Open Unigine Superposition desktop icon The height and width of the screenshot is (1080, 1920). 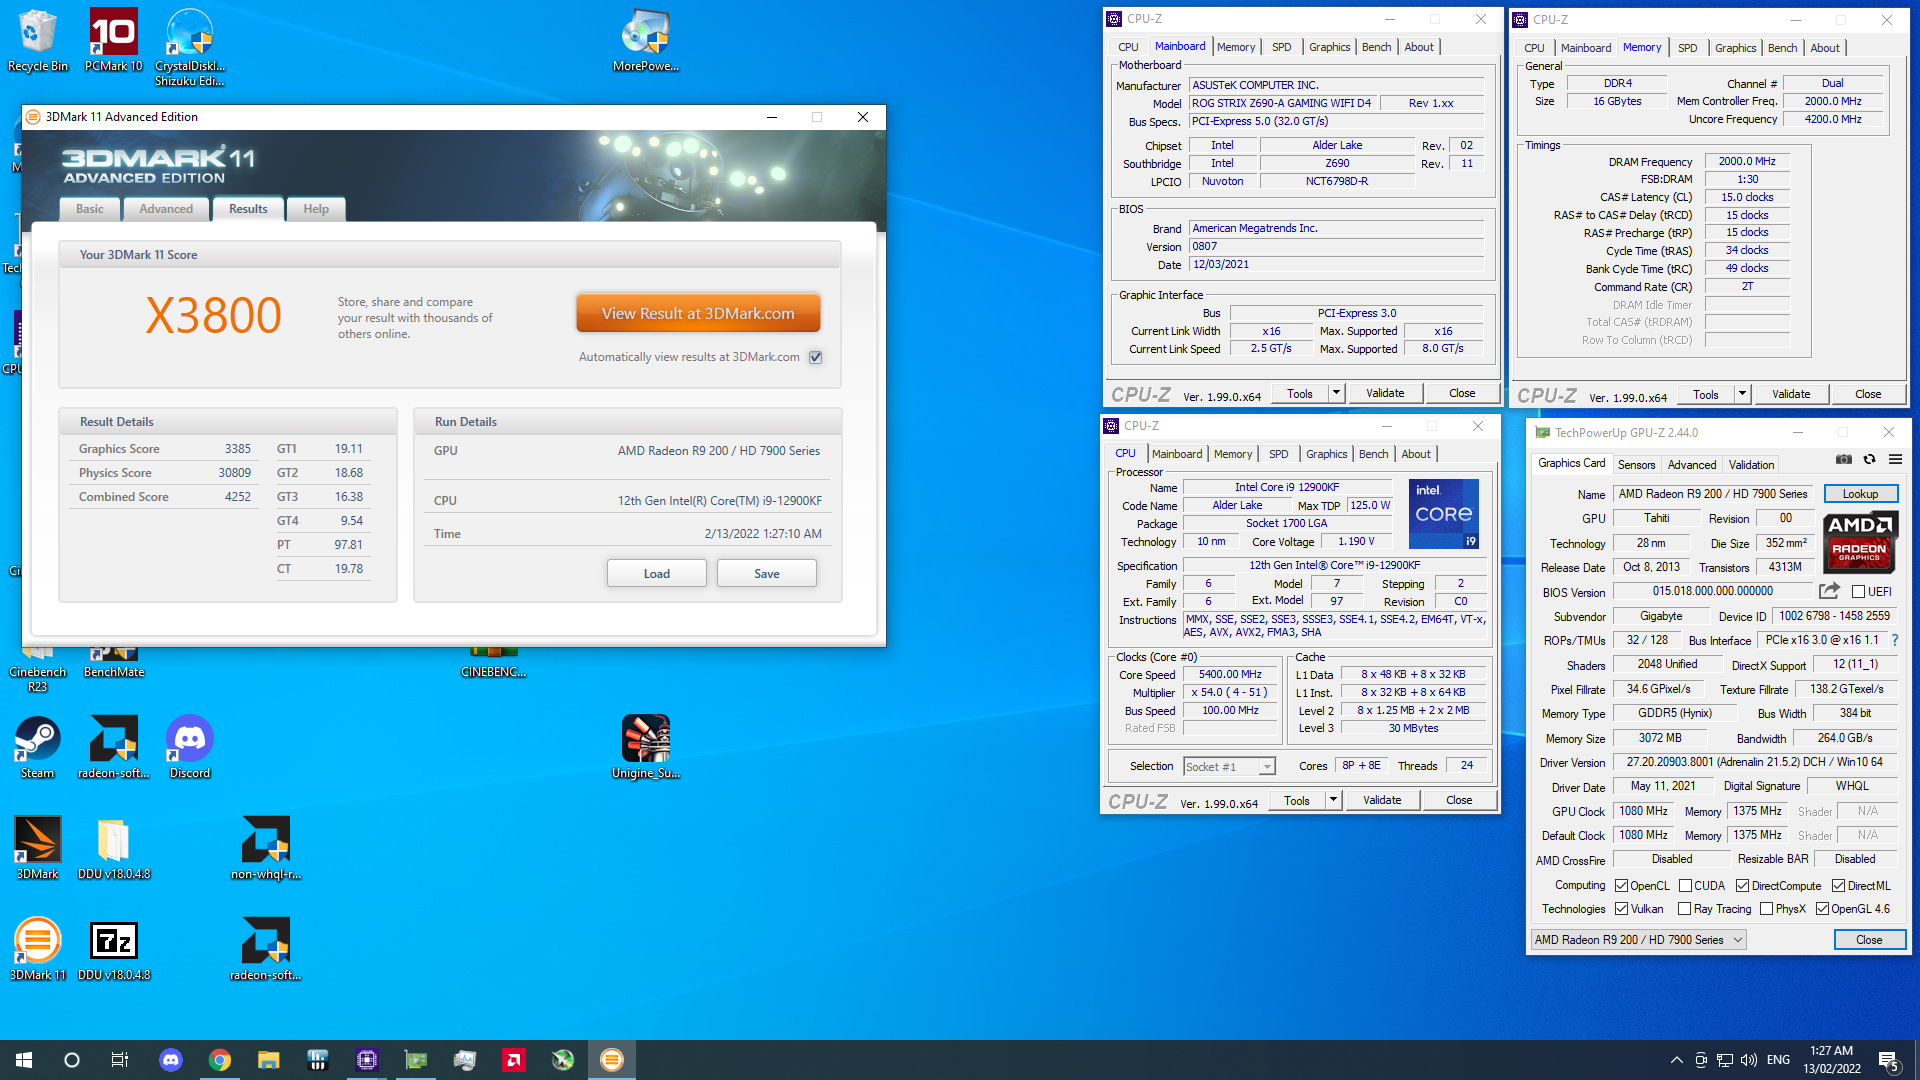point(646,747)
